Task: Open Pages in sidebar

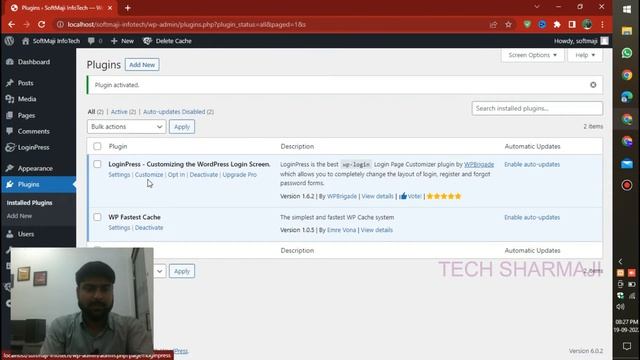Action: 26,116
